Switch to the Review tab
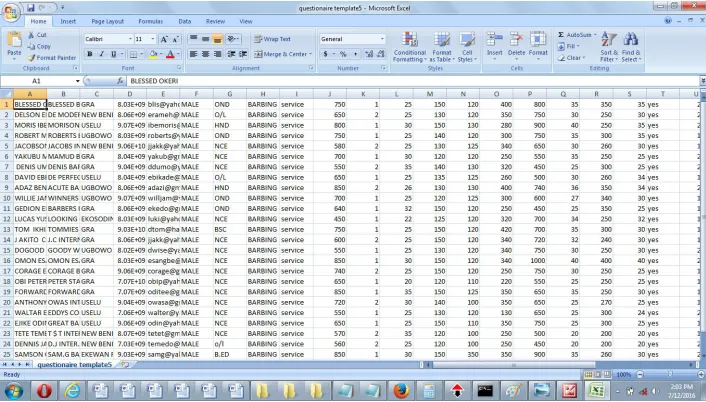This screenshot has height=402, width=706. point(215,21)
